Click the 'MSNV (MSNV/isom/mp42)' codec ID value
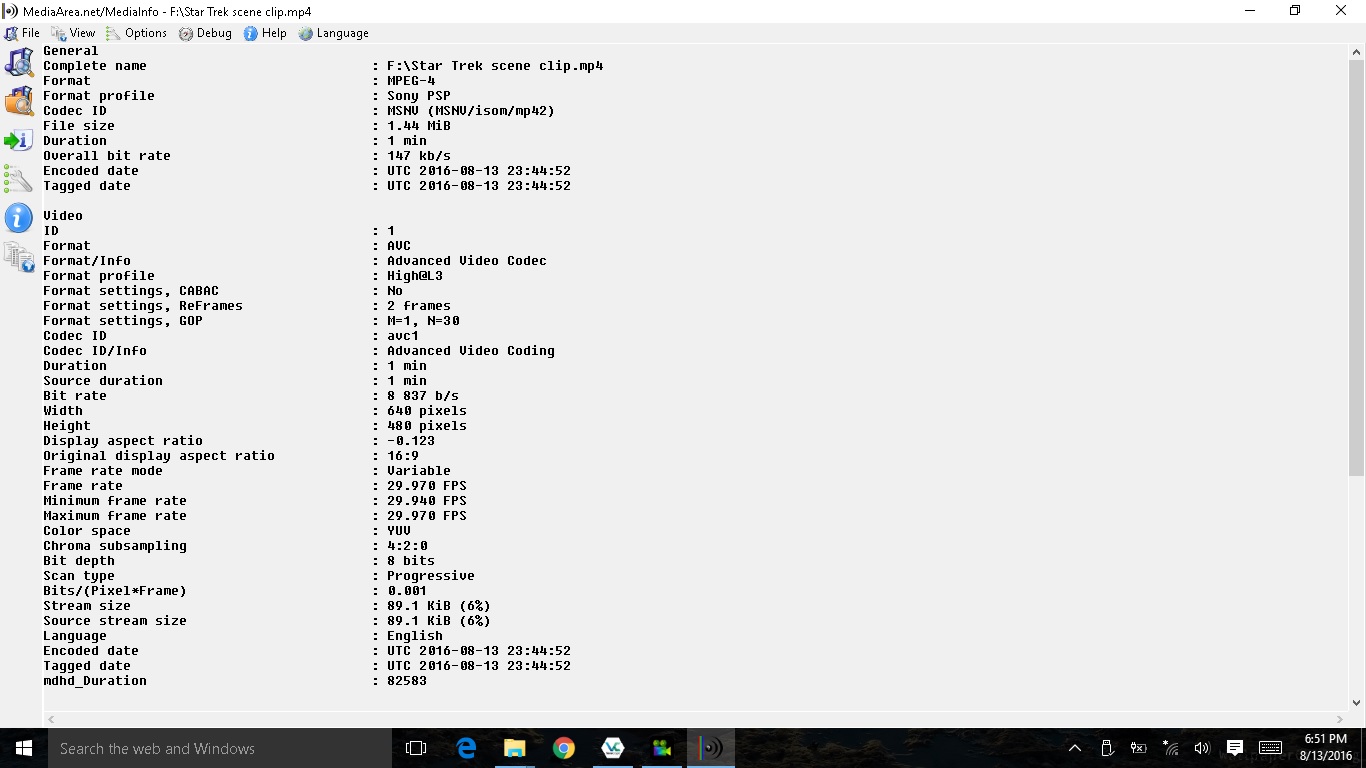 471,111
